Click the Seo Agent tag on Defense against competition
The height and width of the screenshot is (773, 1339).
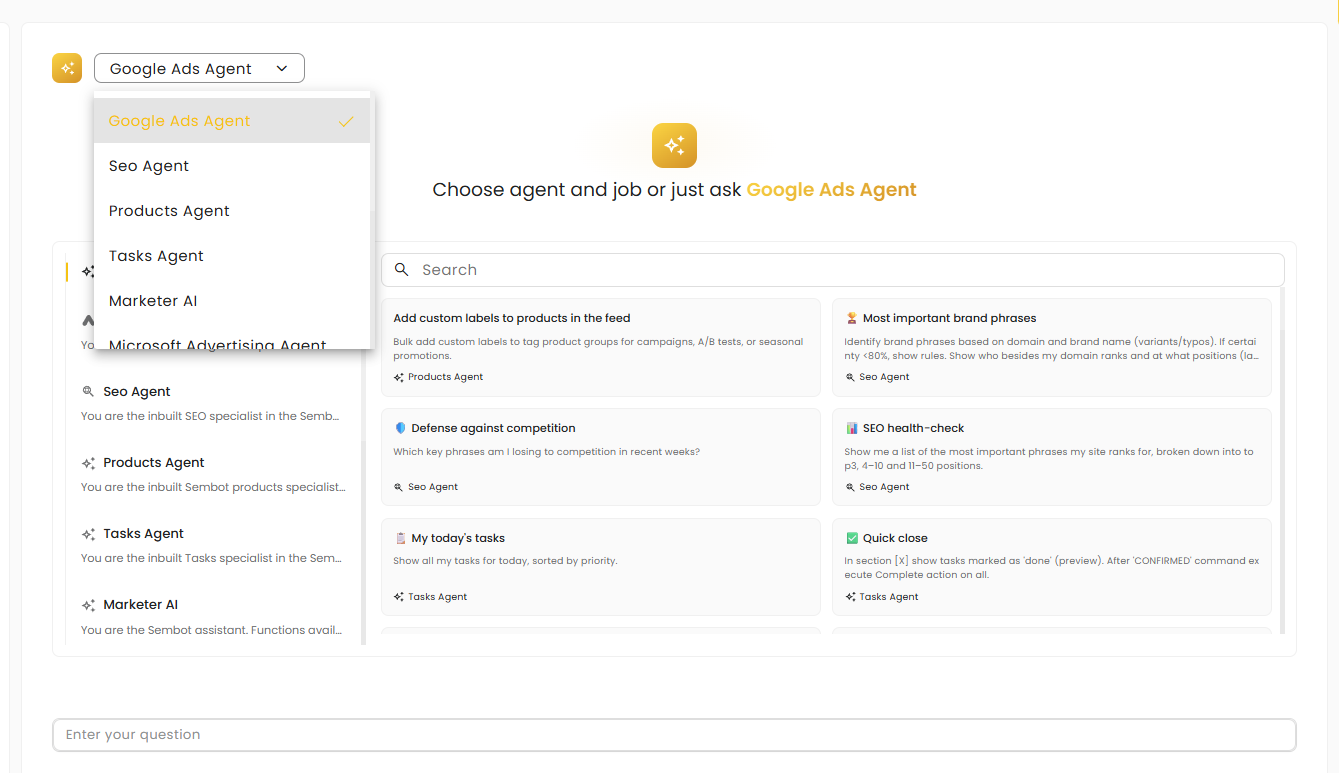(426, 487)
